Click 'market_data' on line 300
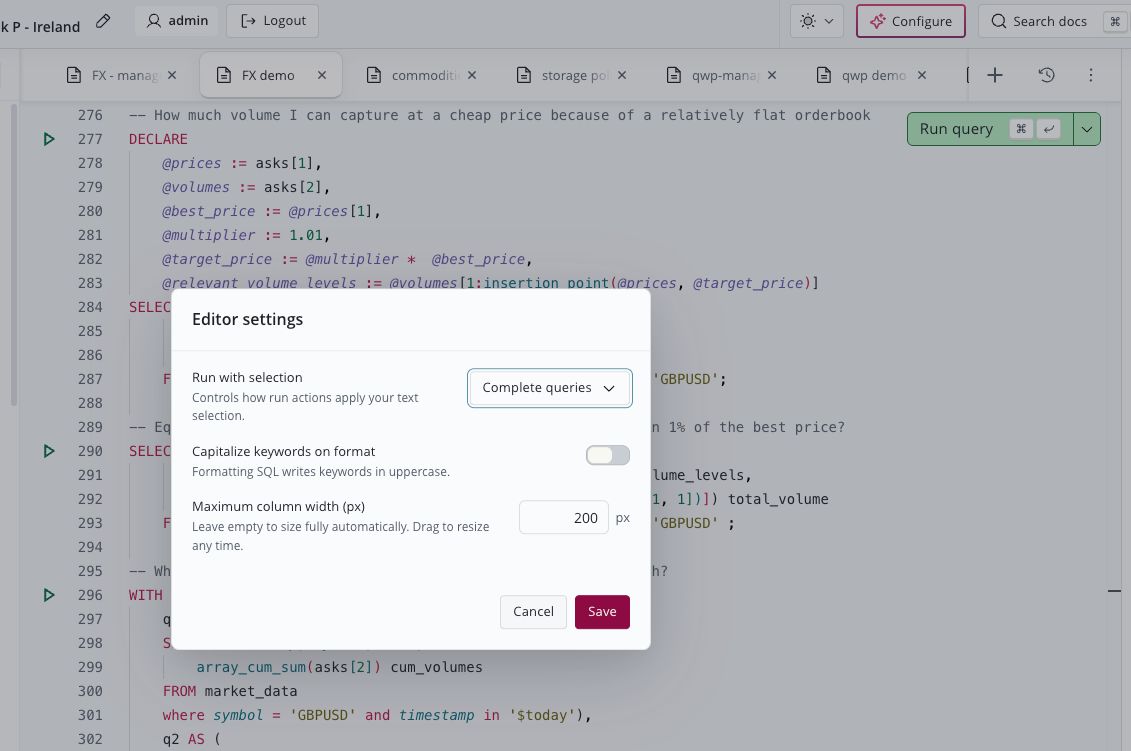The image size is (1131, 751). click(x=250, y=691)
